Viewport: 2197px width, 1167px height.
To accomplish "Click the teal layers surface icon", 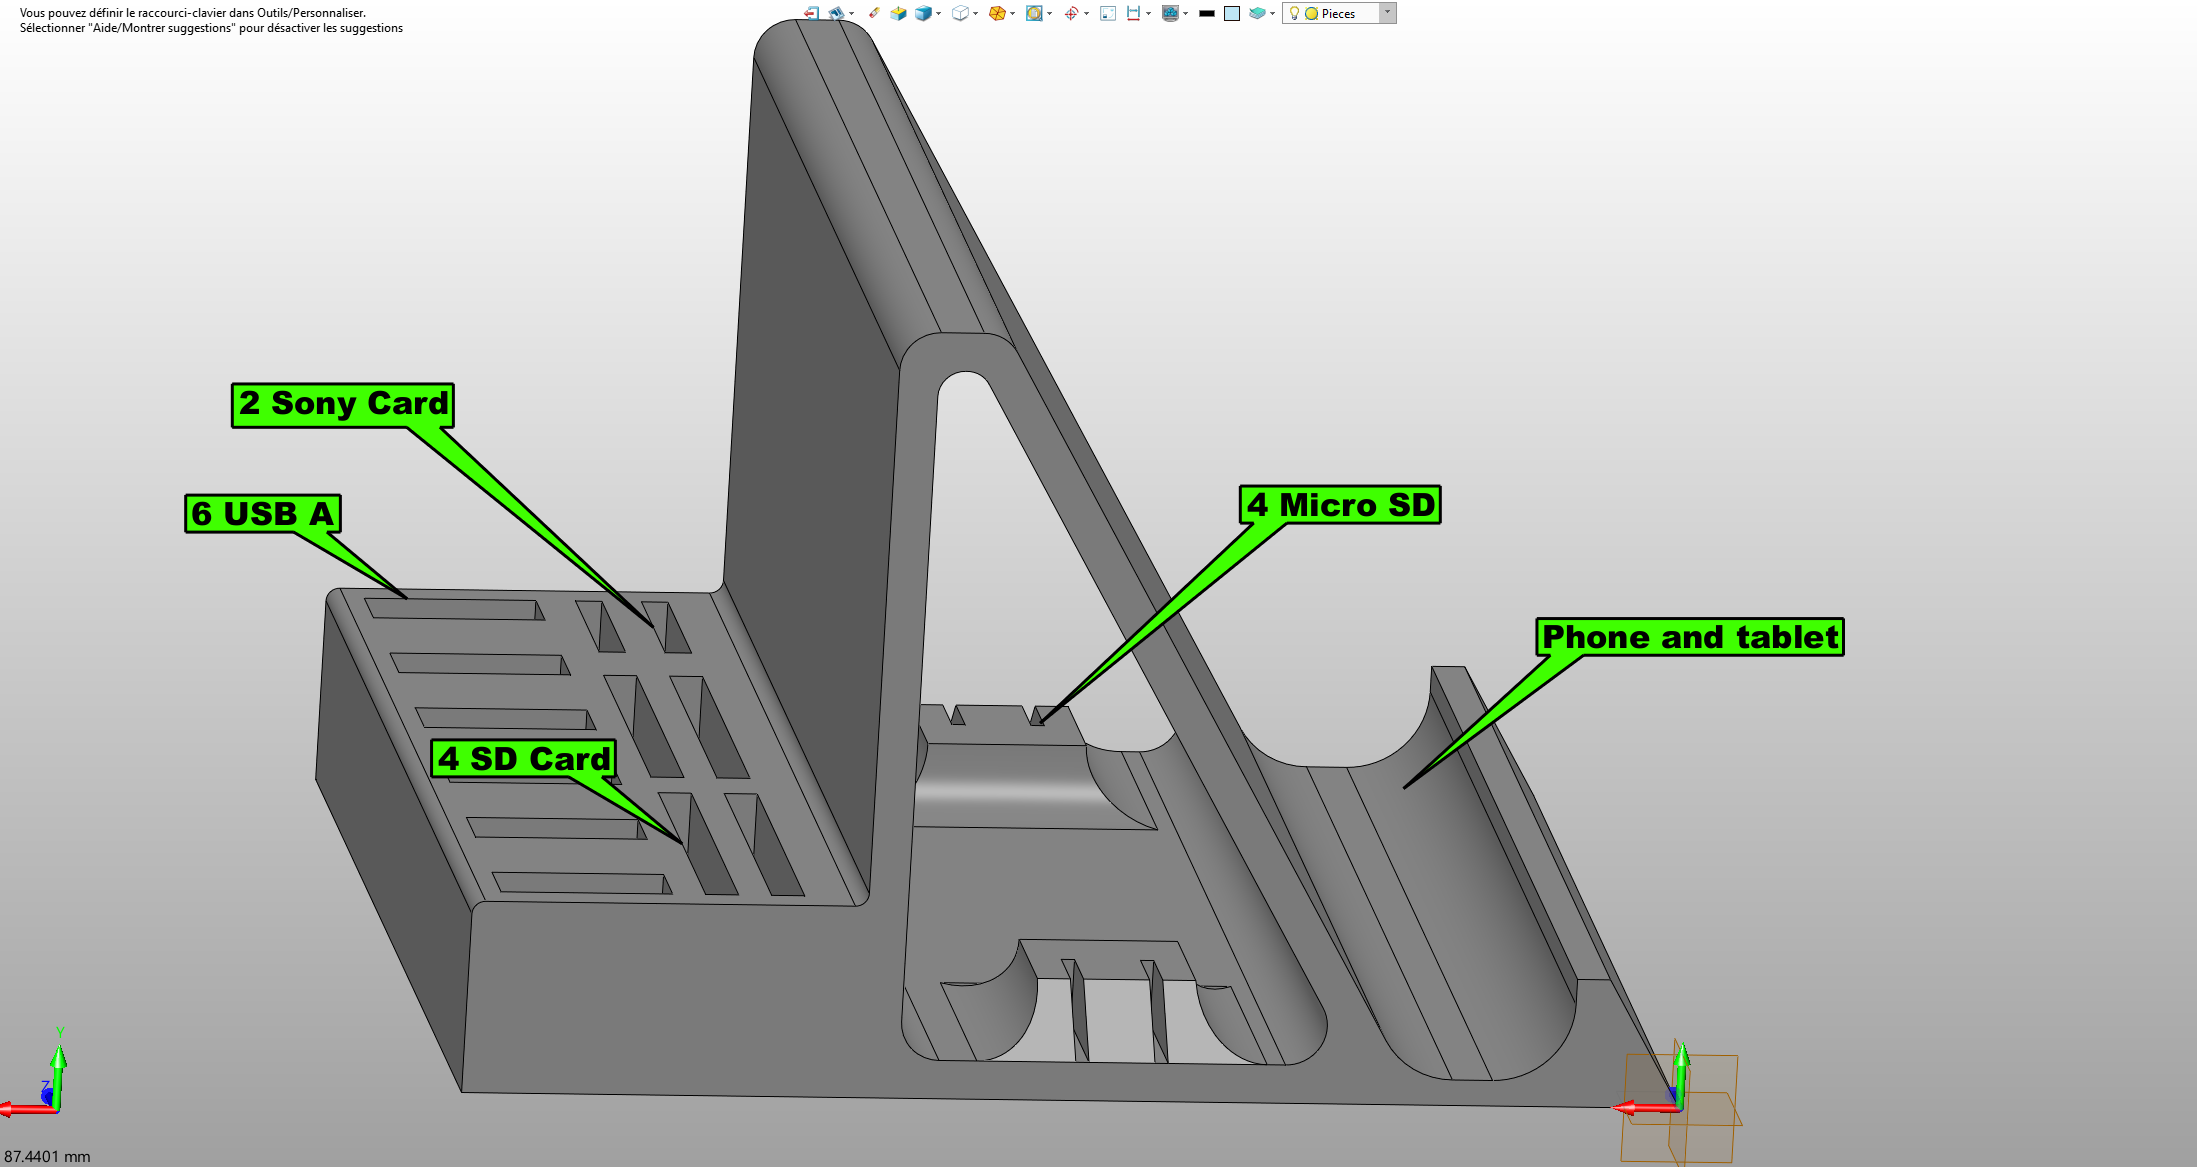I will 1257,13.
